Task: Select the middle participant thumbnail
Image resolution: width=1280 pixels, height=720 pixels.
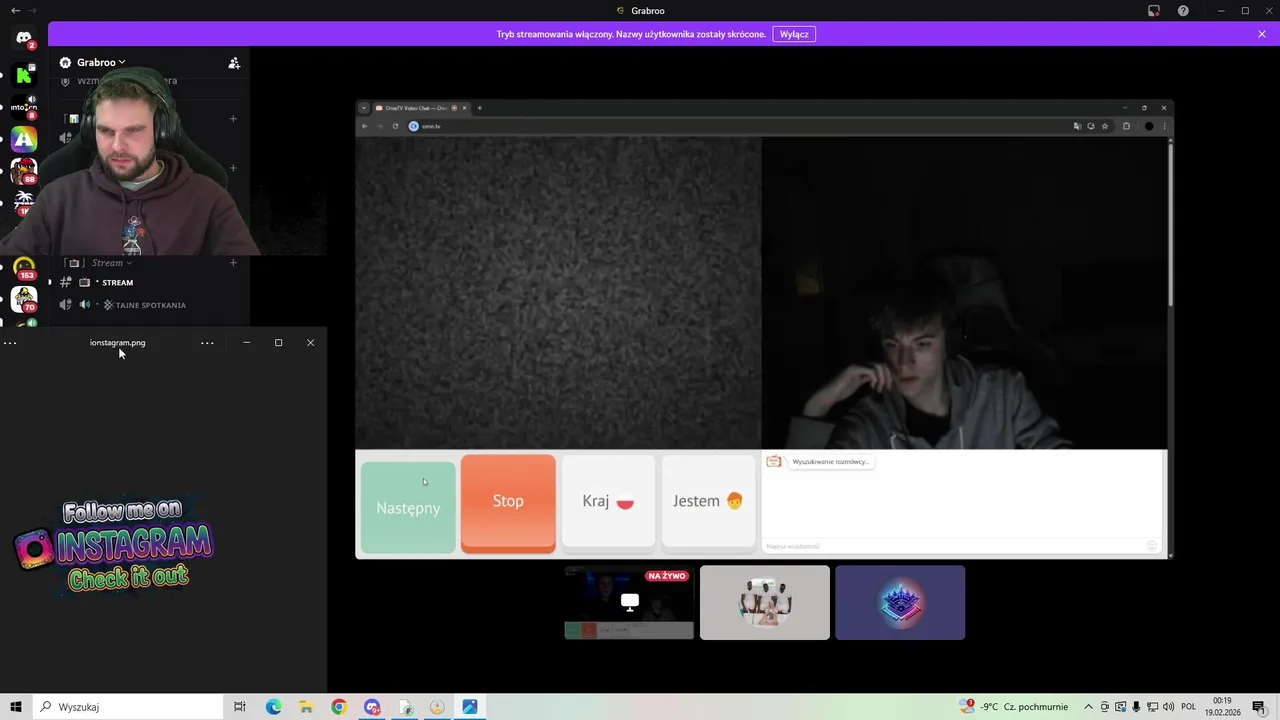Action: [765, 602]
